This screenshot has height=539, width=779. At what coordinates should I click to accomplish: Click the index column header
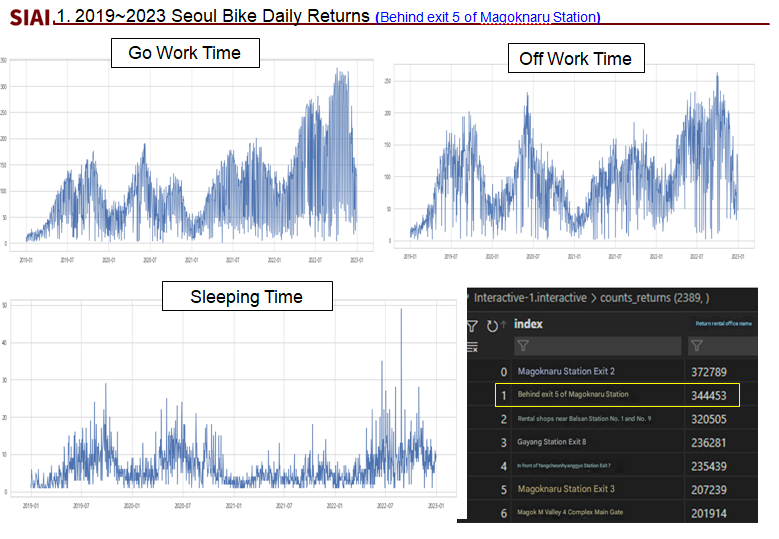tap(530, 324)
